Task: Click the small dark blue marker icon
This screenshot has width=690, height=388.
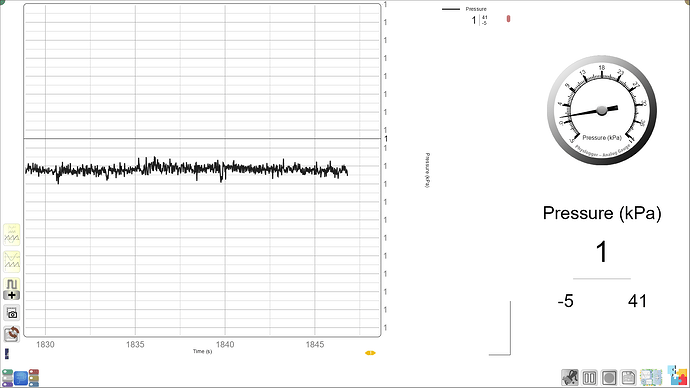Action: [7, 354]
